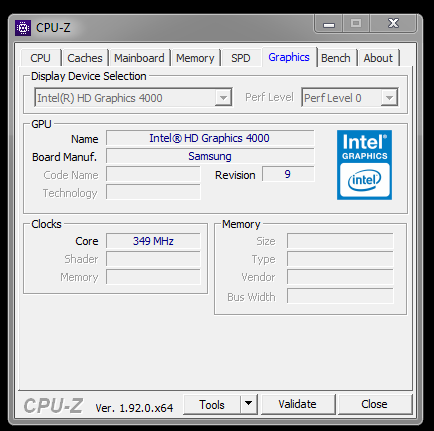Click the empty Memory Vendor field
The image size is (434, 431).
point(340,277)
